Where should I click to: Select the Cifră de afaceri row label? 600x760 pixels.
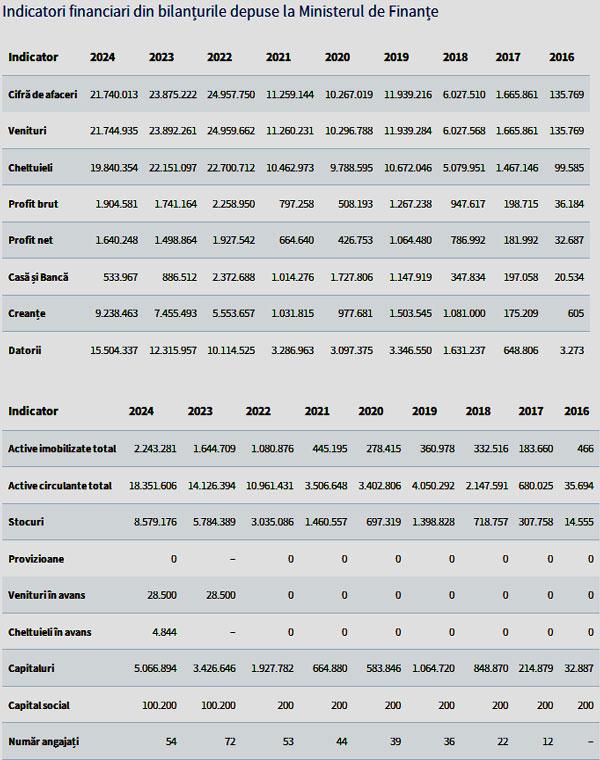pos(43,95)
